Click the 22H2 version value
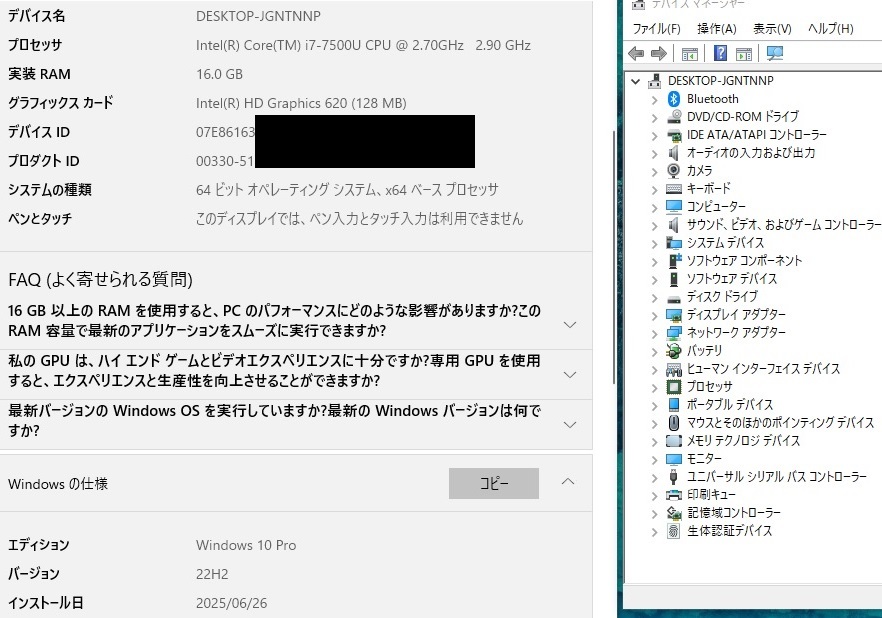 click(x=212, y=574)
